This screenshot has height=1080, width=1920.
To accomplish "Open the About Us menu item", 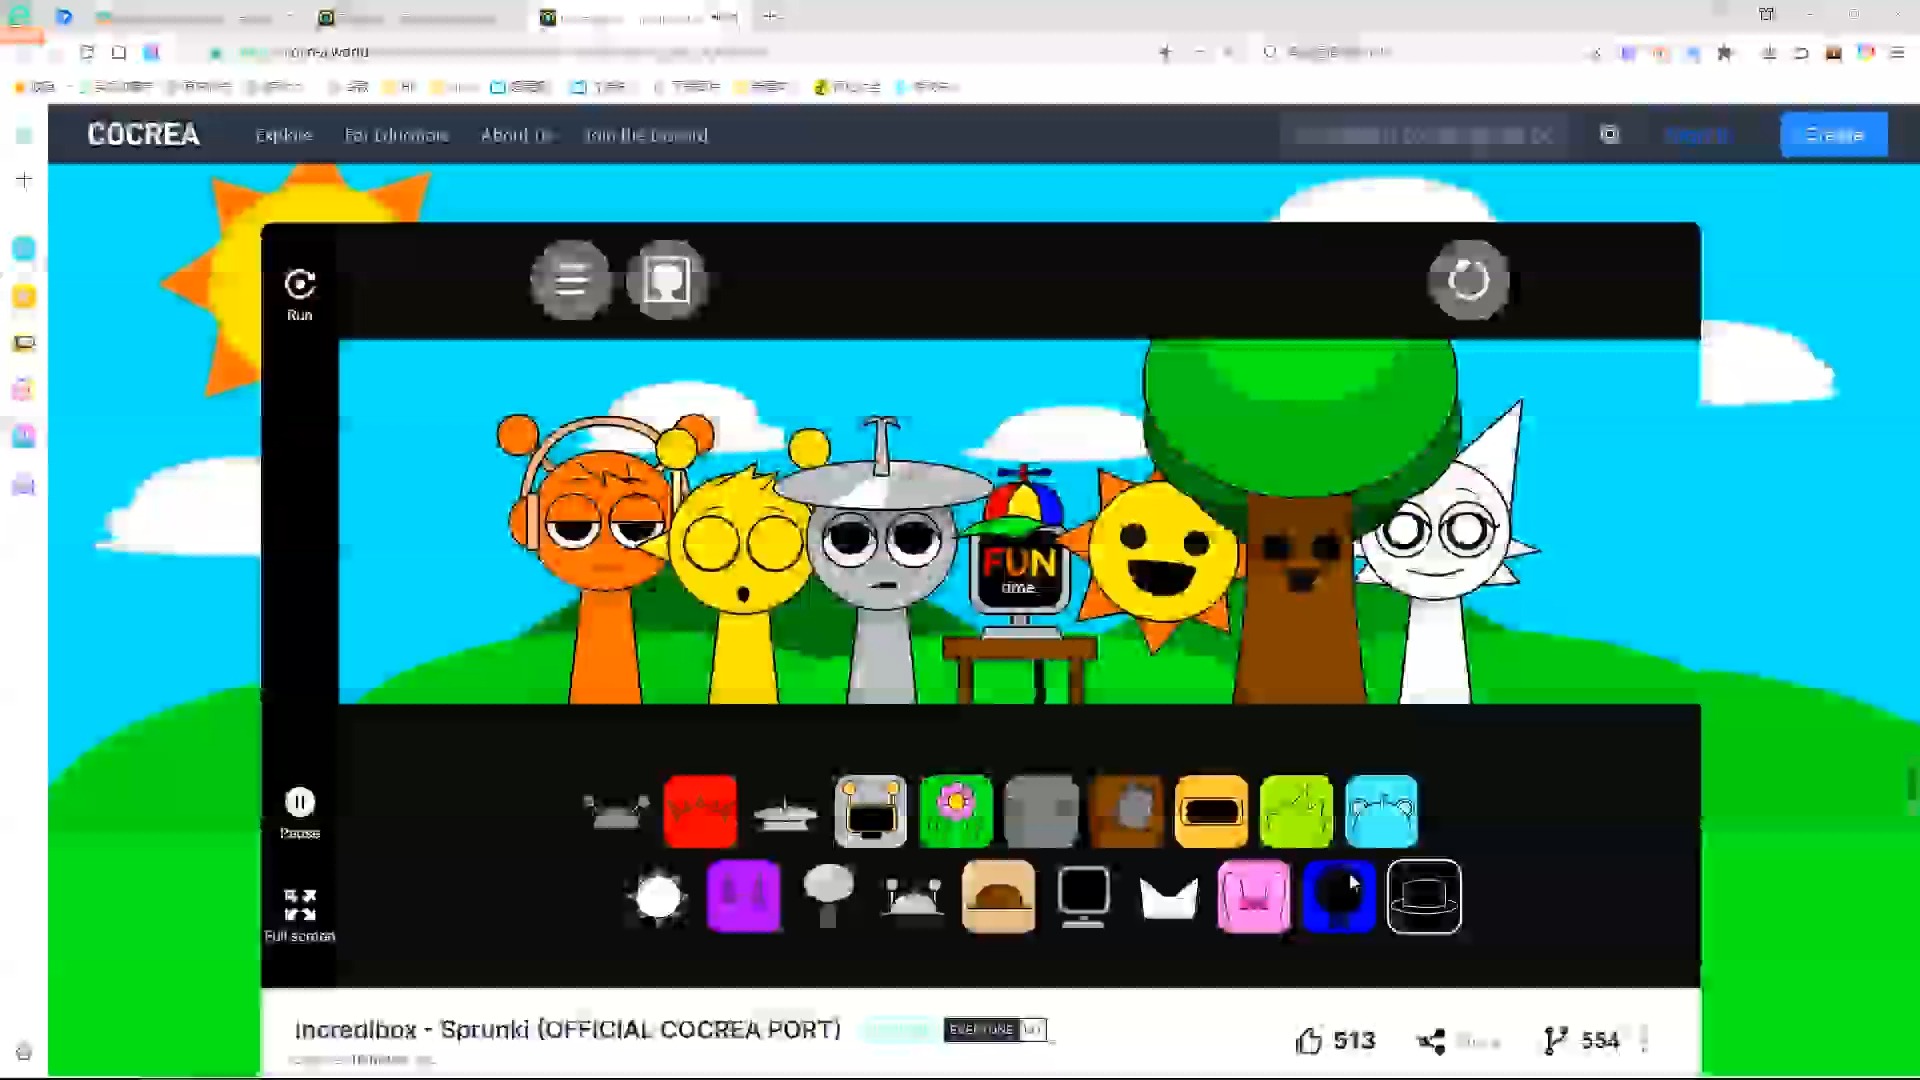I will coord(516,135).
